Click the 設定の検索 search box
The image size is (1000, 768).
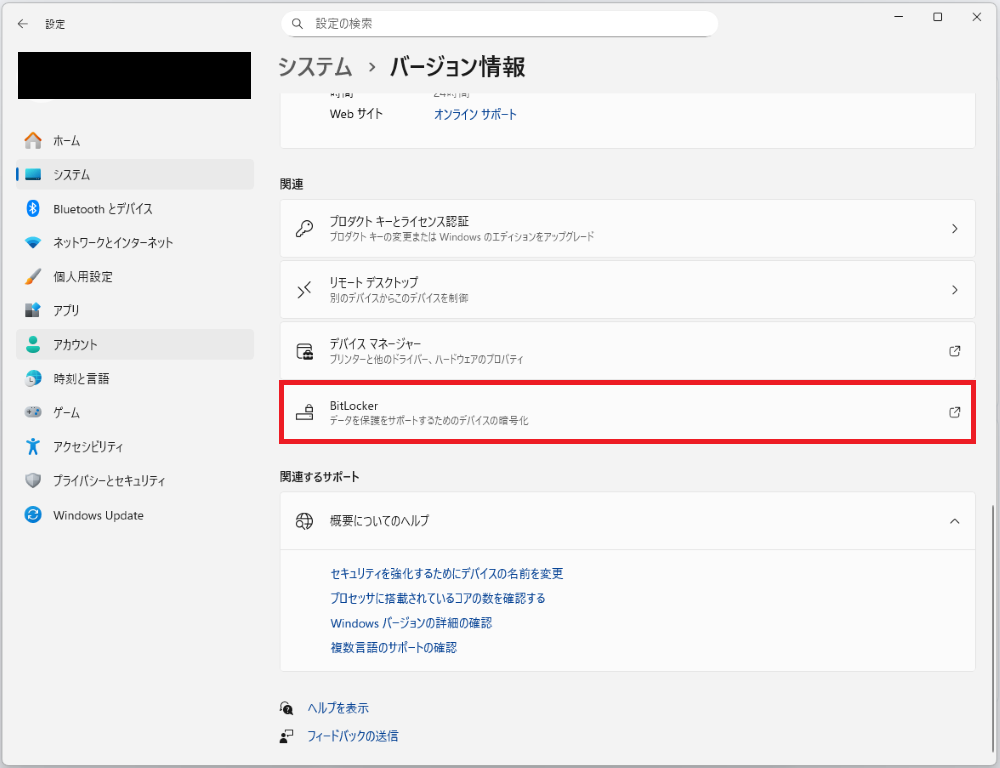pyautogui.click(x=500, y=23)
